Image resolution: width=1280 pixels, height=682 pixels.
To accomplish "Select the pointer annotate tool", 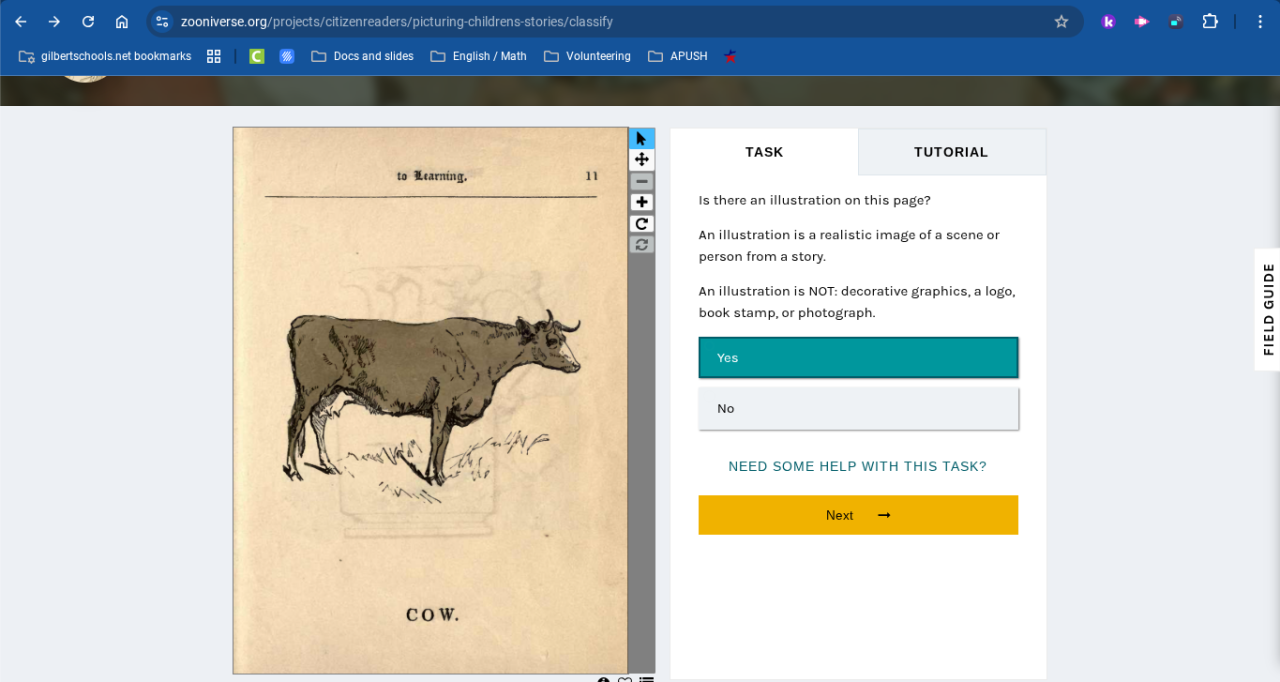I will [x=641, y=138].
